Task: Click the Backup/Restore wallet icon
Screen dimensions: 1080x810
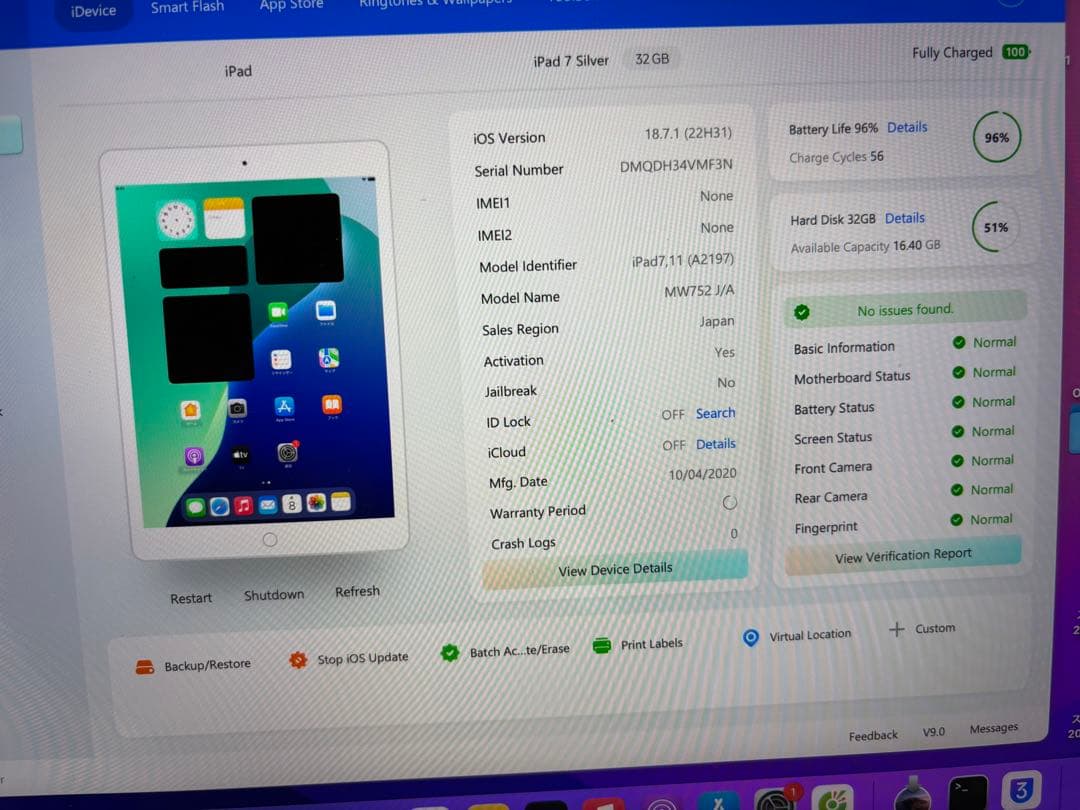Action: pyautogui.click(x=144, y=664)
